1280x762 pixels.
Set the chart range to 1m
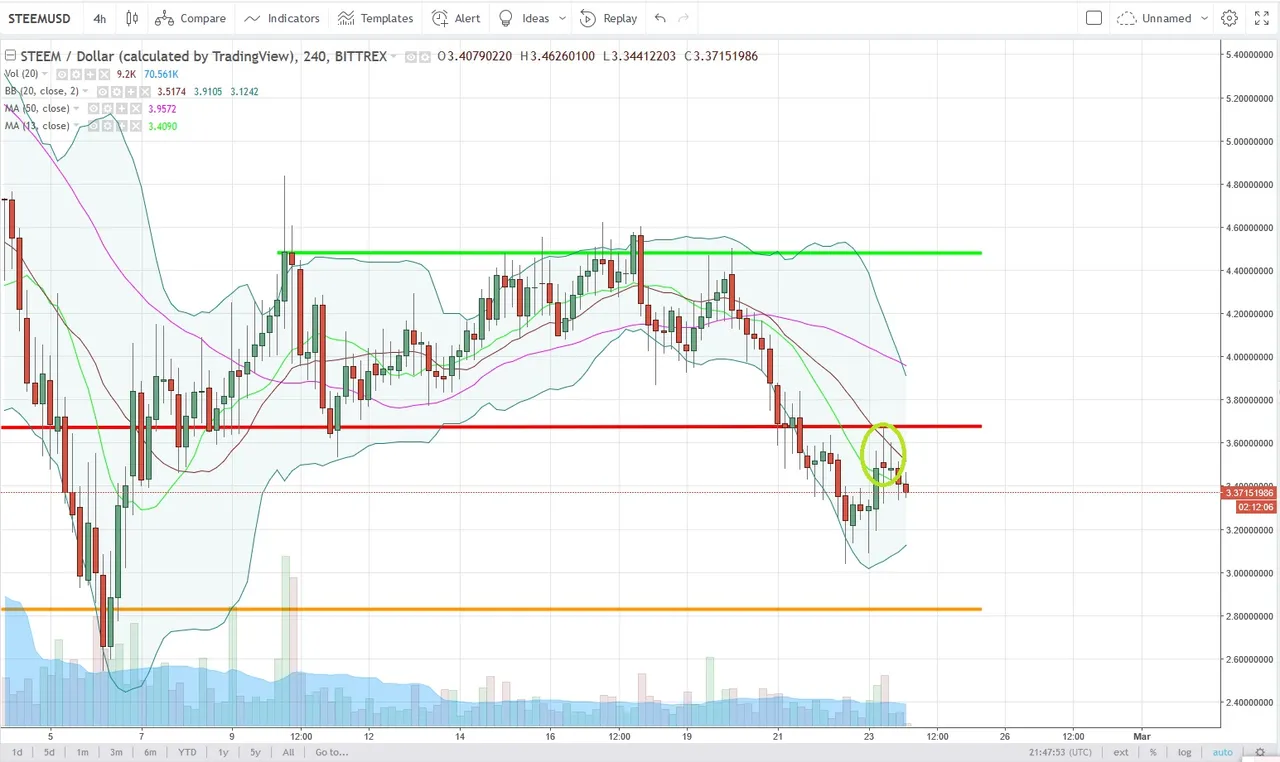[x=82, y=752]
